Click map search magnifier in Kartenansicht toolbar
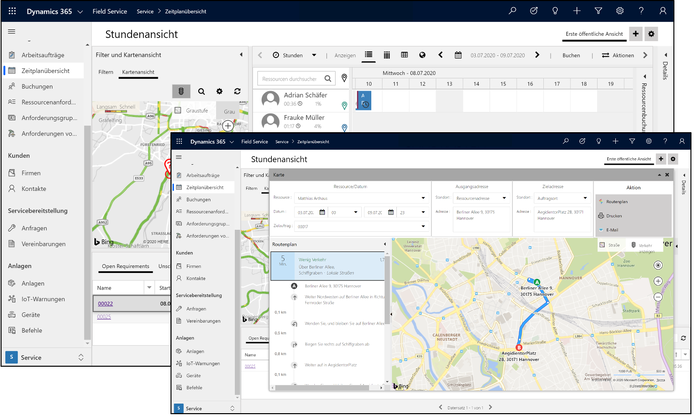 pos(201,91)
